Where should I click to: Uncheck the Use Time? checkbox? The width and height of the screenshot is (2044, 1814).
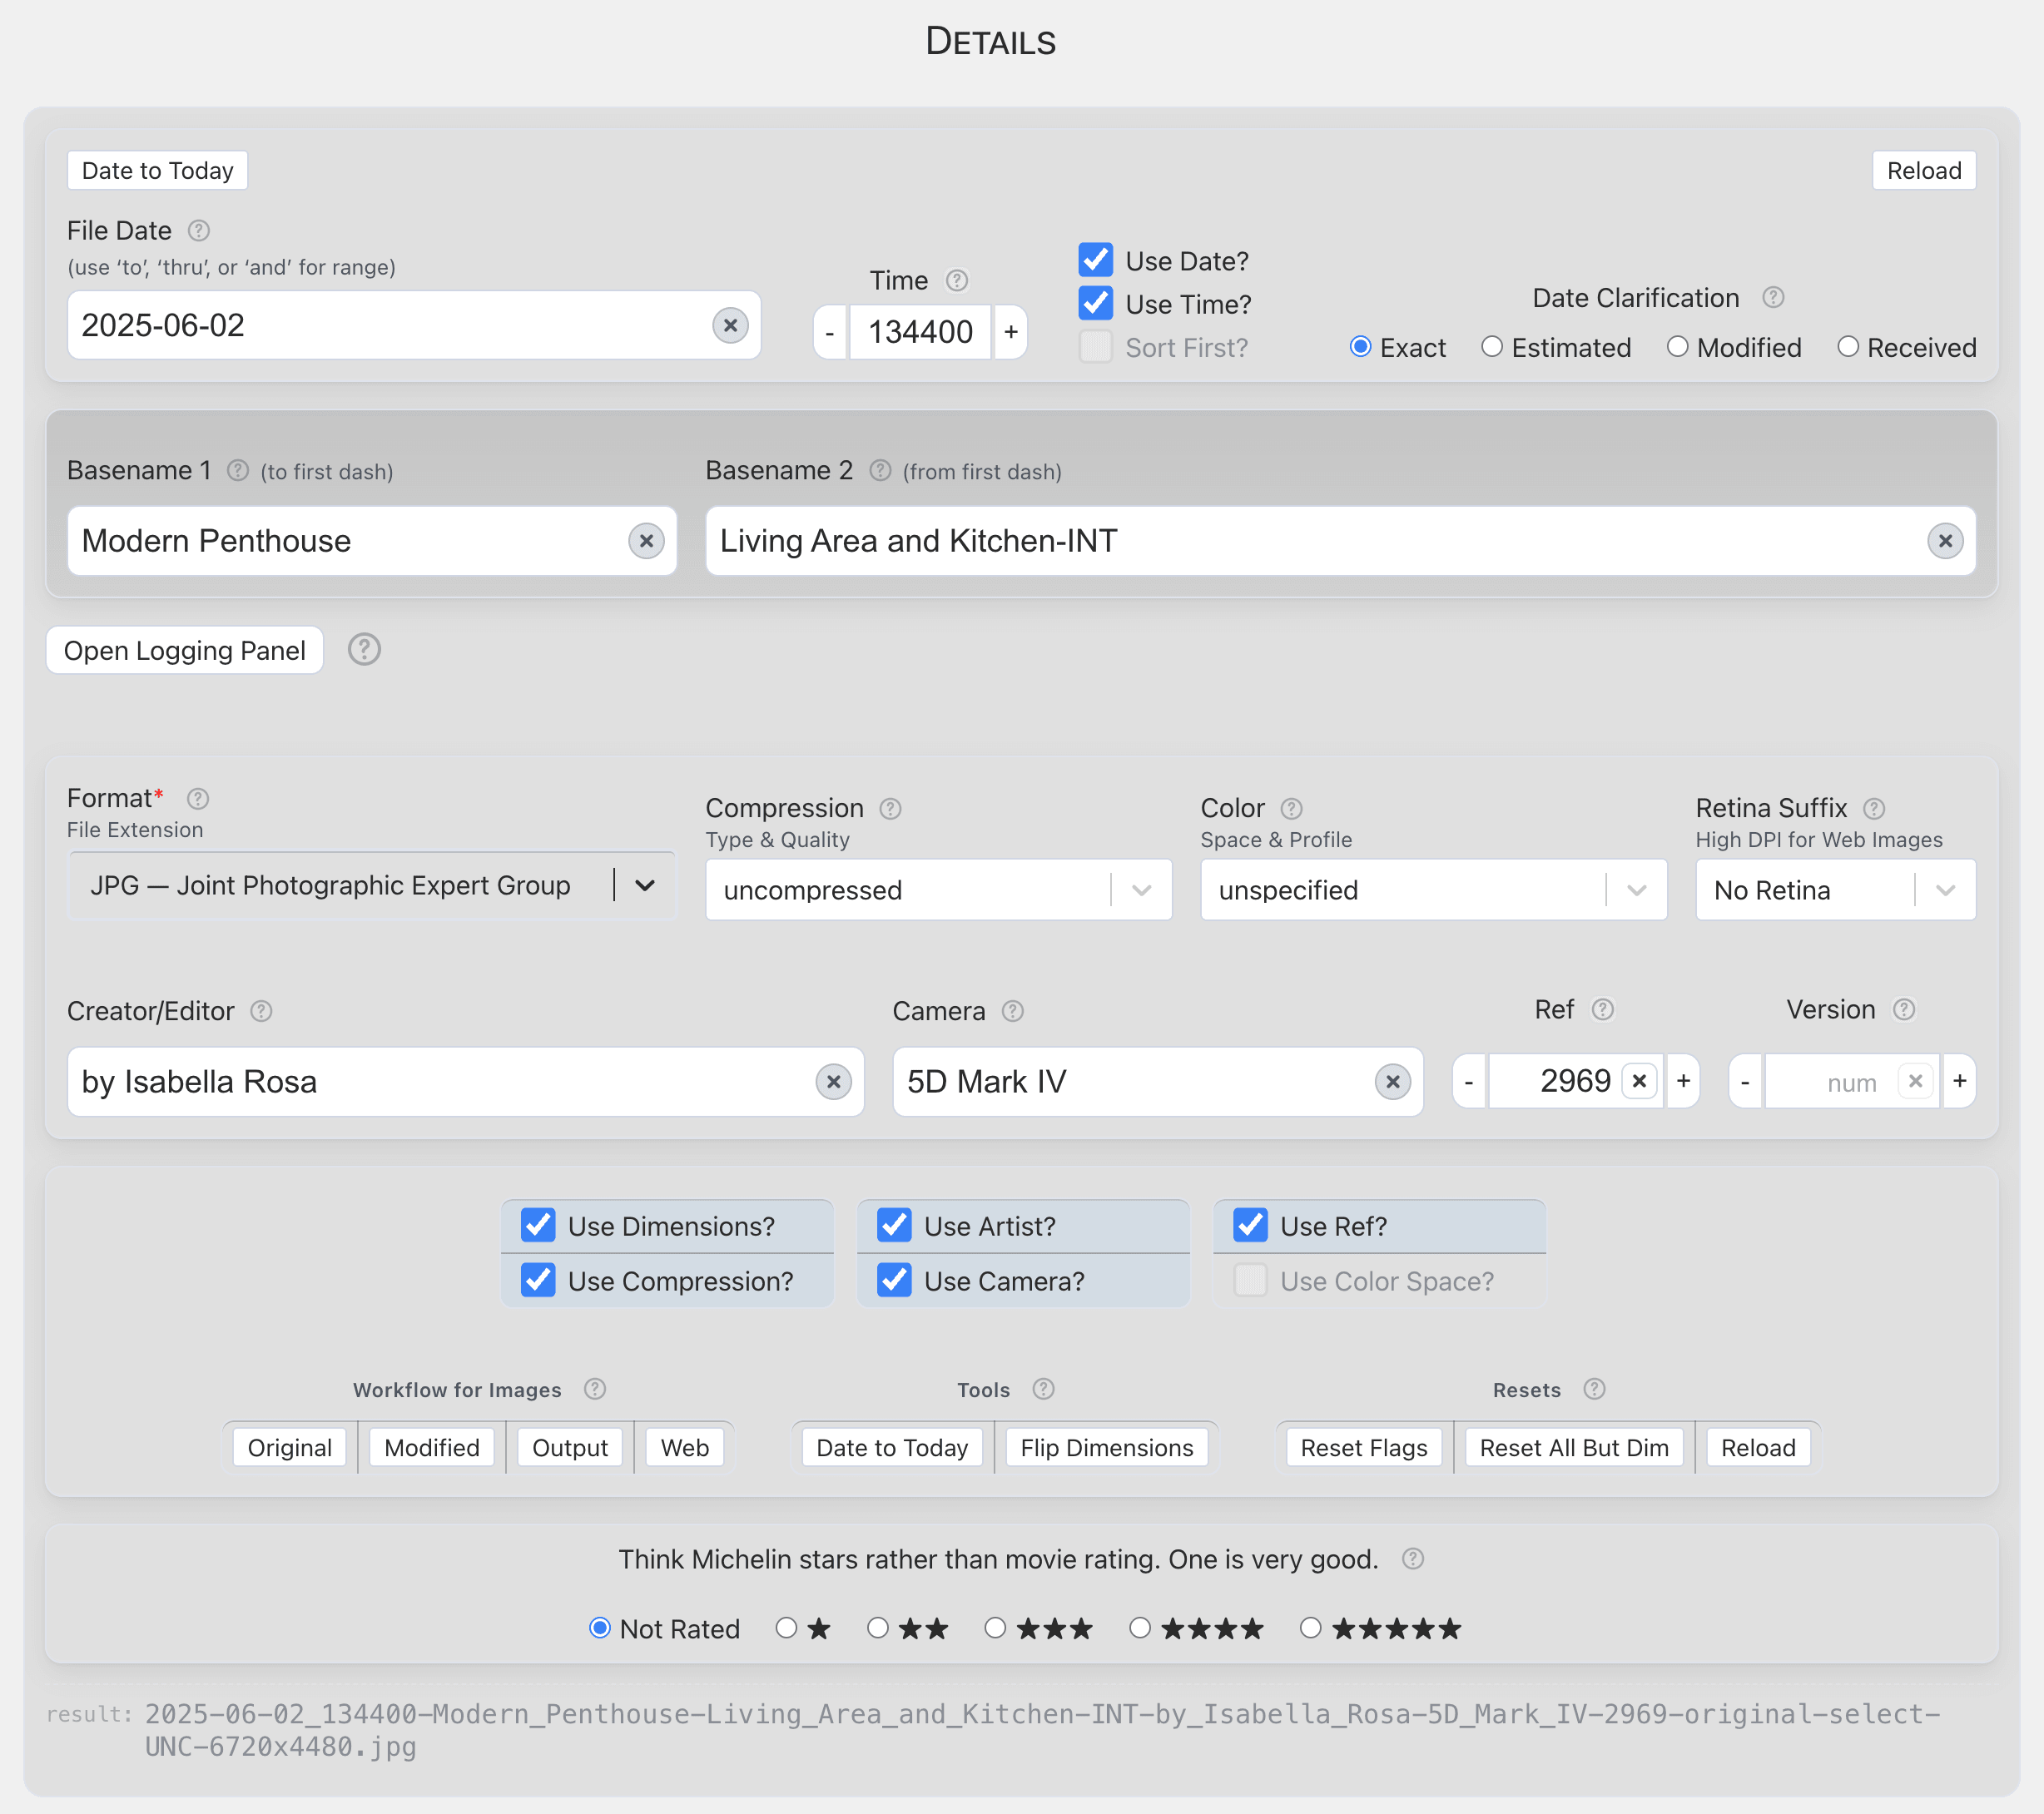click(1096, 304)
